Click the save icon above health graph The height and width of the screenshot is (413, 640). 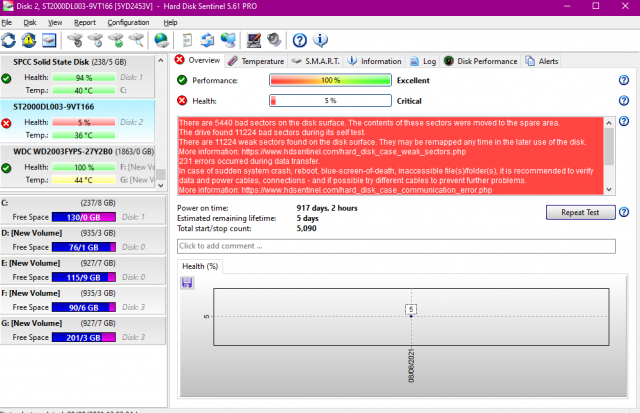187,283
